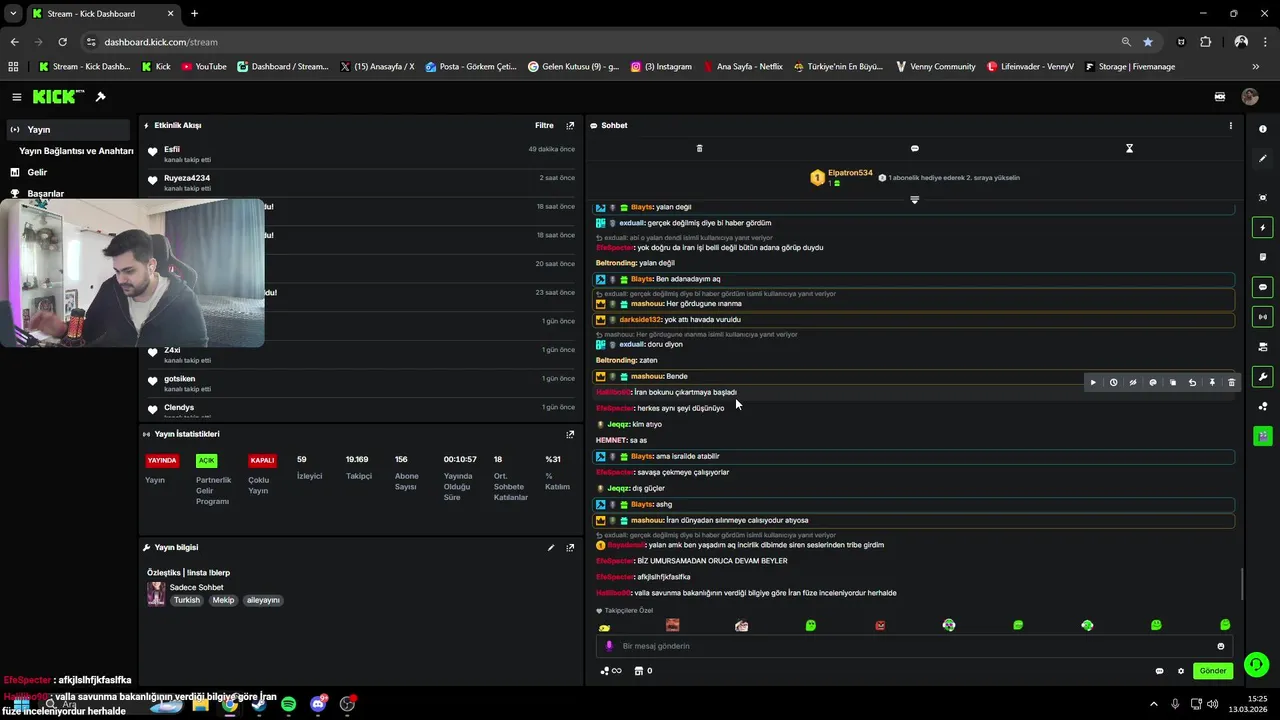The image size is (1280, 720).
Task: Click the Gönder send button
Action: [x=1213, y=671]
